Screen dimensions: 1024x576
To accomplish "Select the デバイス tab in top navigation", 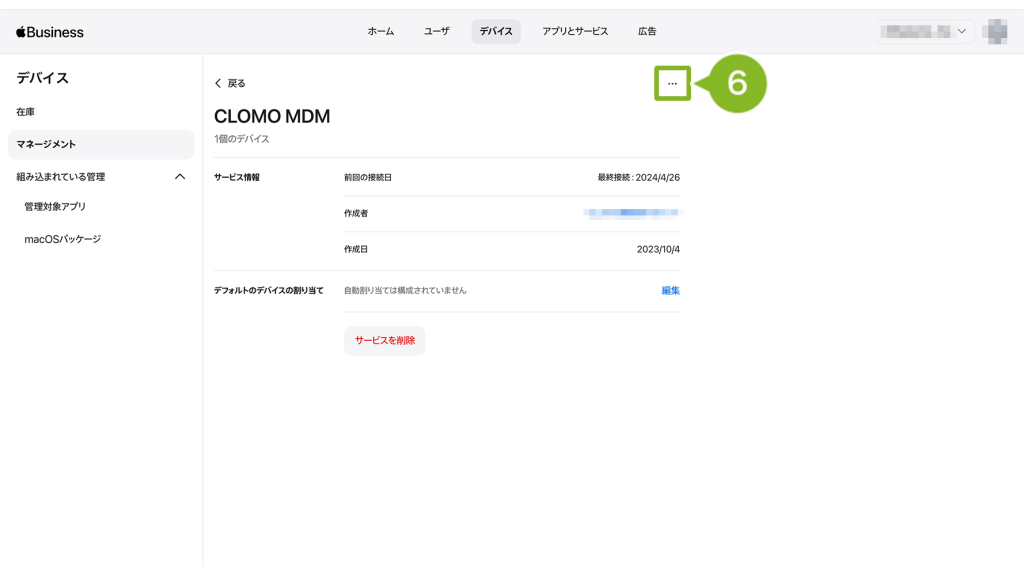I will pyautogui.click(x=496, y=32).
